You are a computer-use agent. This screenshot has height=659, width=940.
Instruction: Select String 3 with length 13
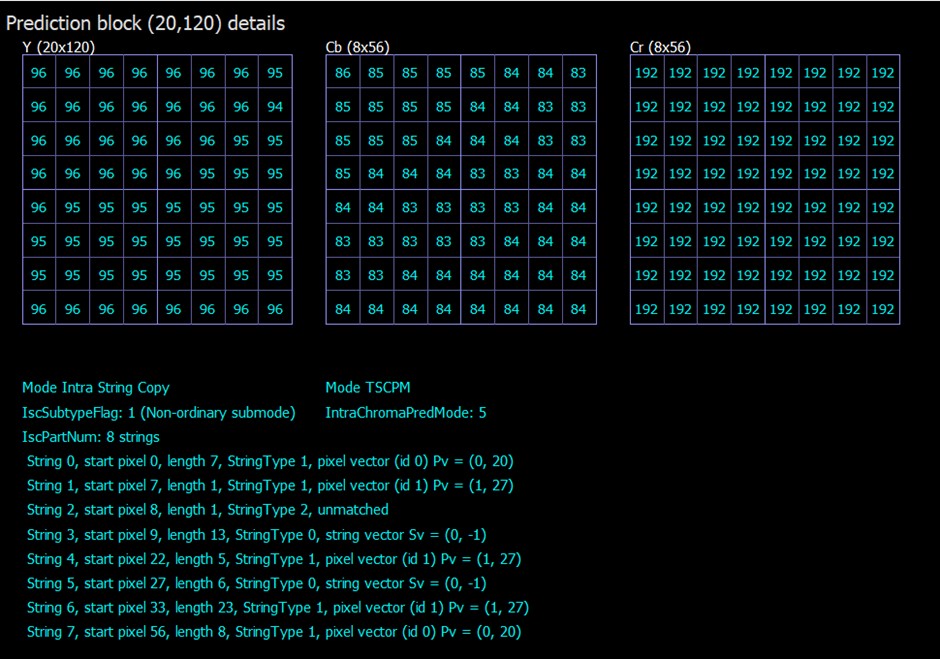257,534
